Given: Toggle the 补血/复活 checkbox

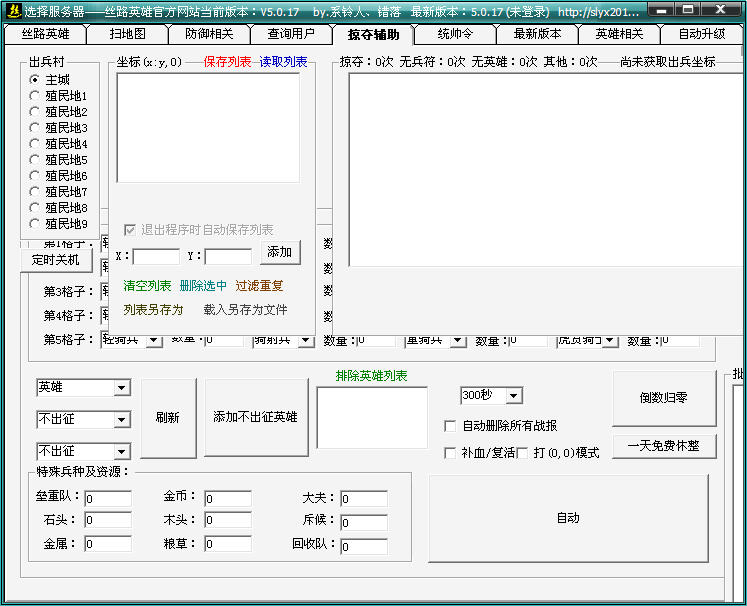Looking at the screenshot, I should (450, 453).
